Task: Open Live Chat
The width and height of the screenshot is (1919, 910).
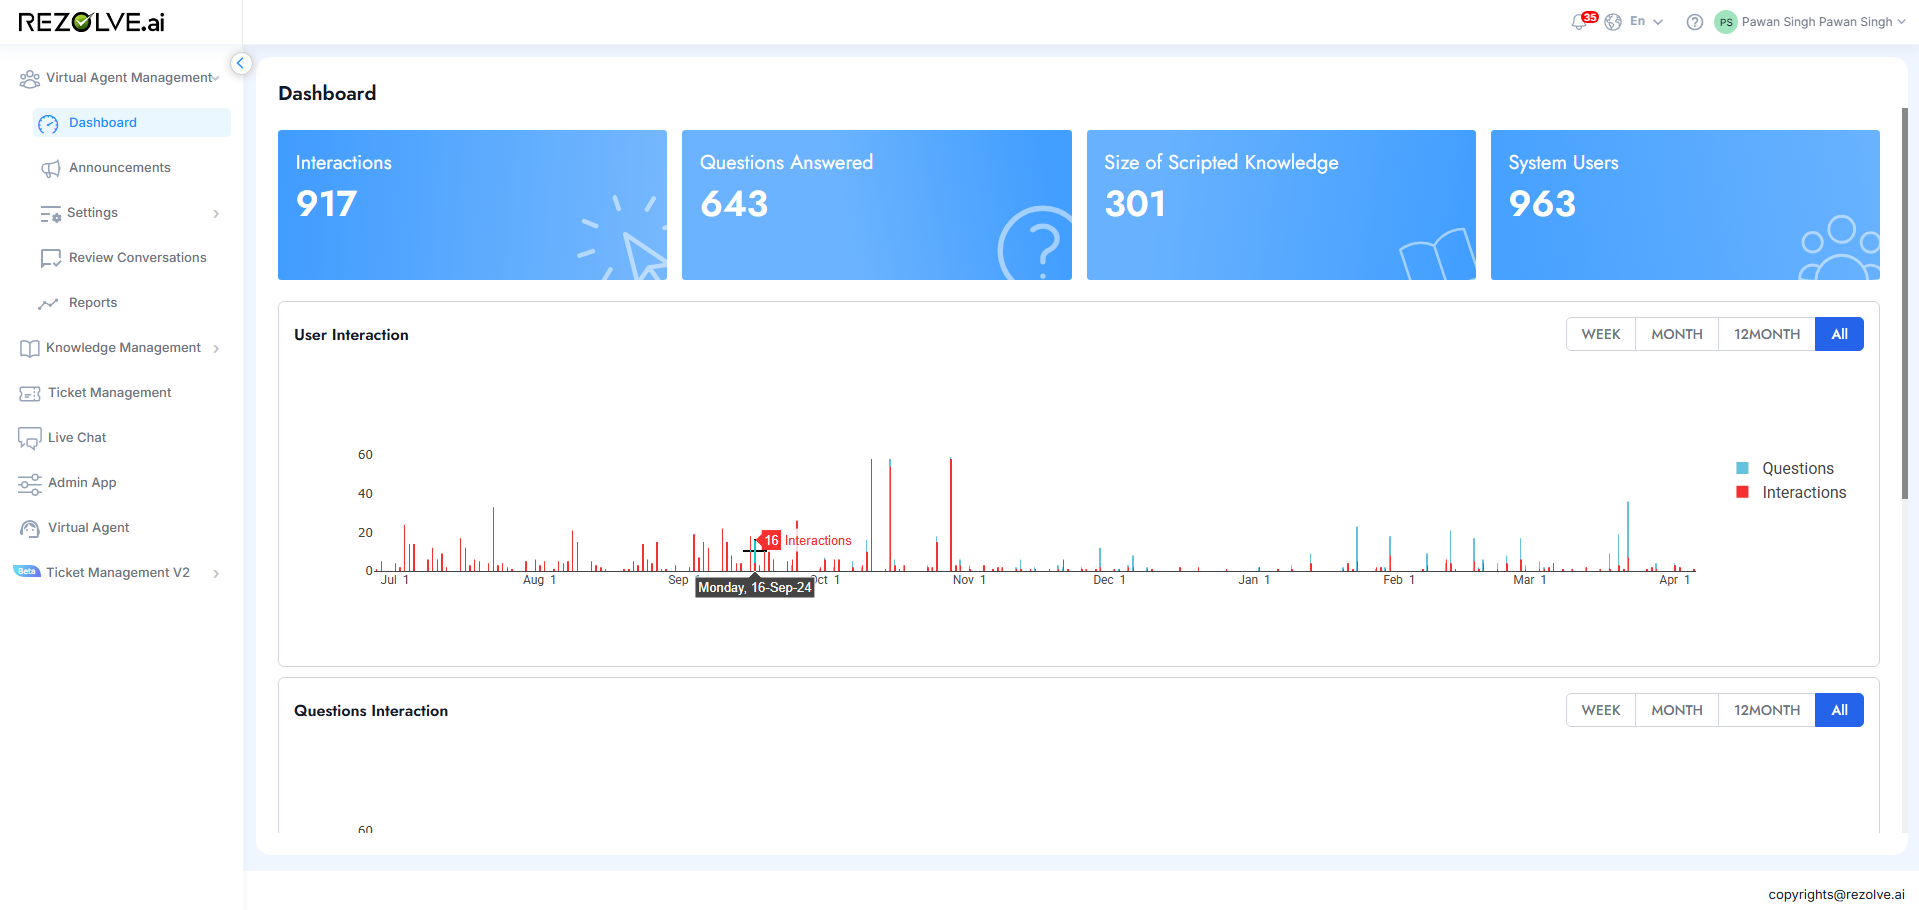Action: coord(77,438)
